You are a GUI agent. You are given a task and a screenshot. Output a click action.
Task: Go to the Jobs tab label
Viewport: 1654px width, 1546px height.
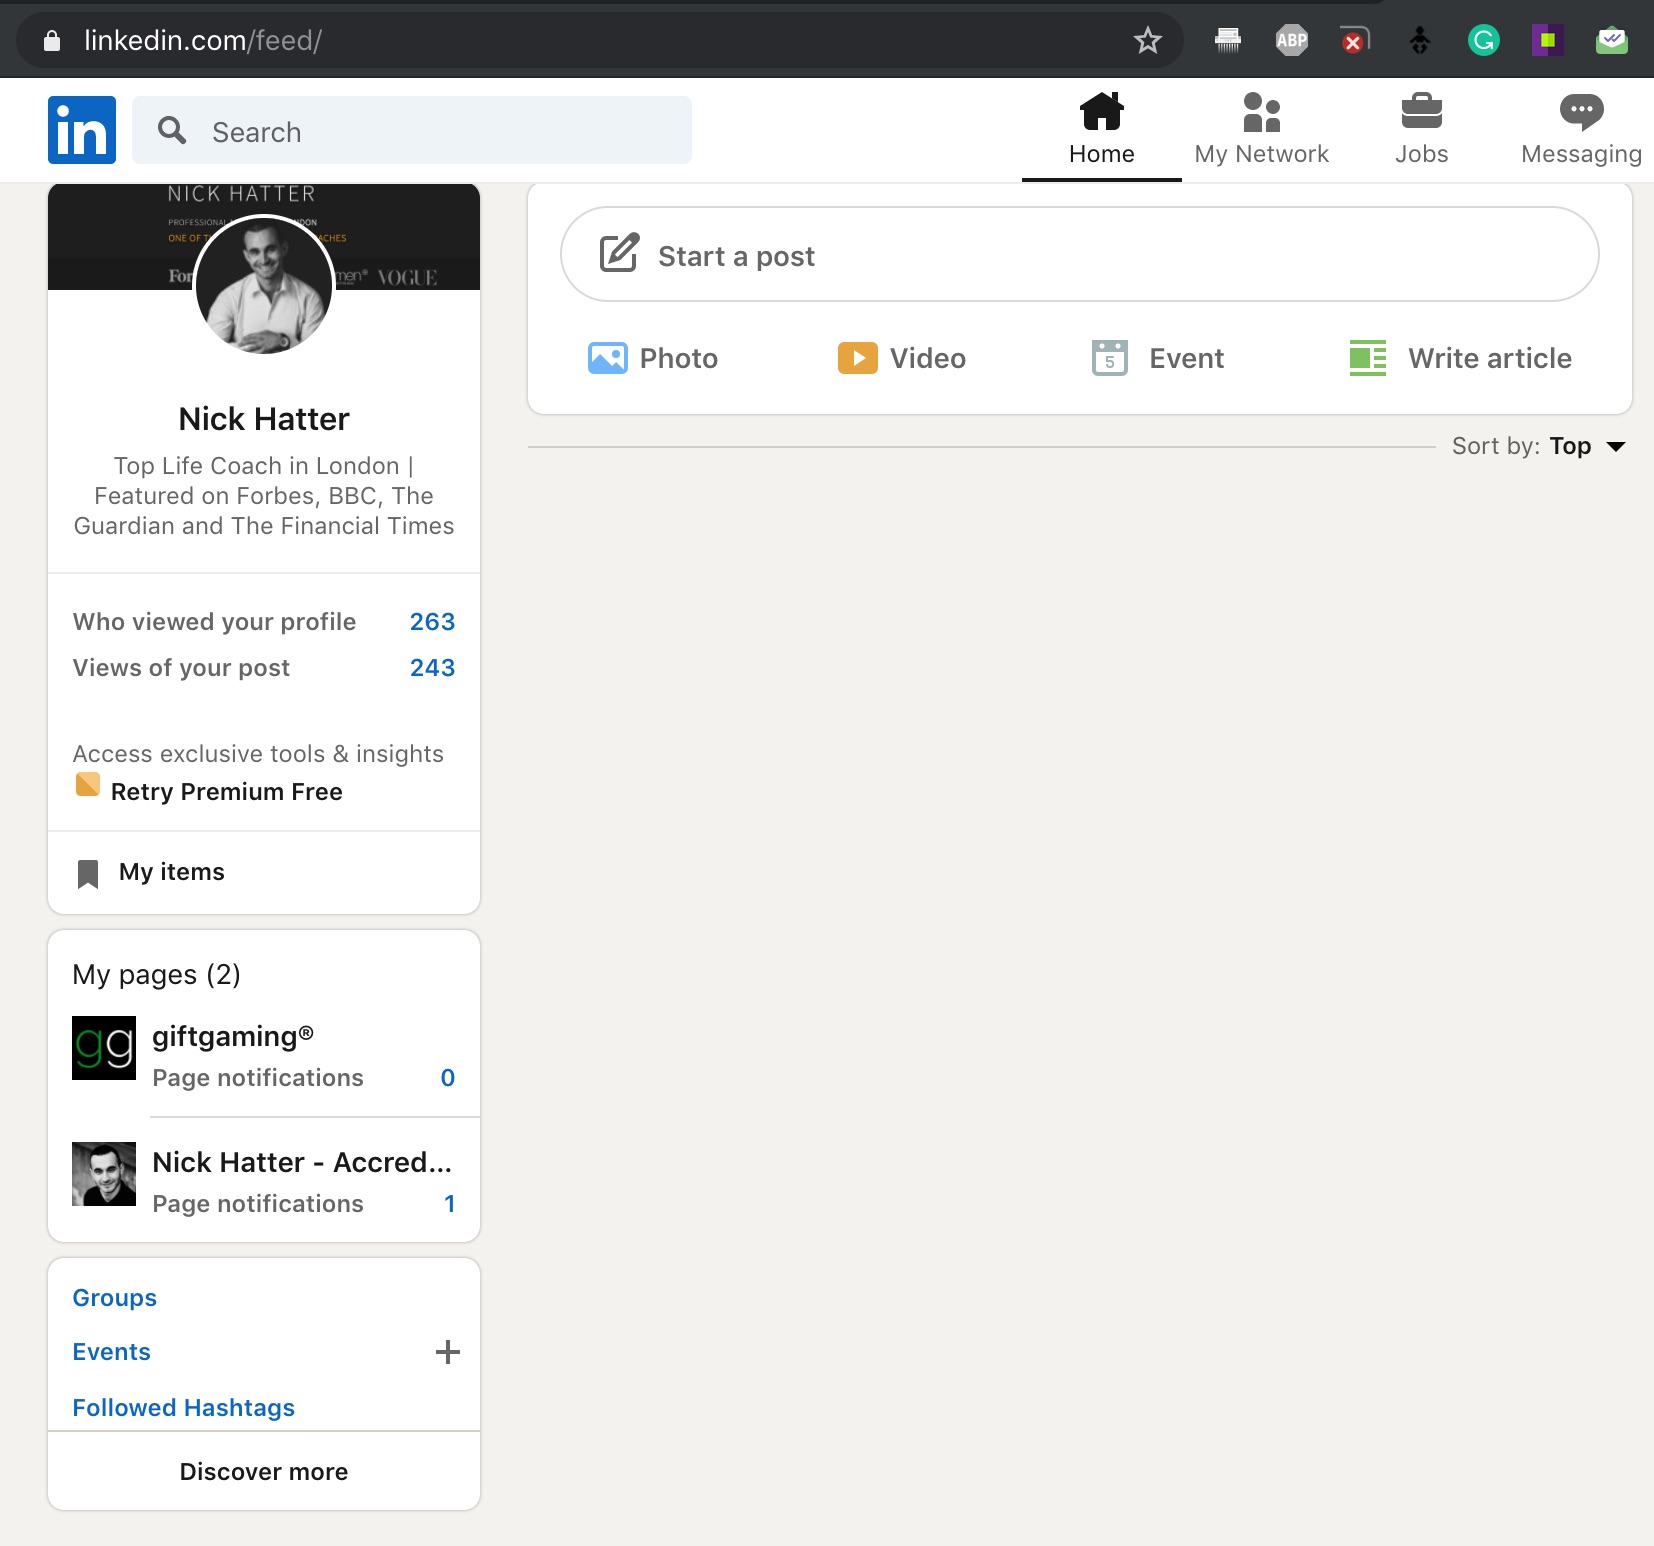click(1422, 154)
